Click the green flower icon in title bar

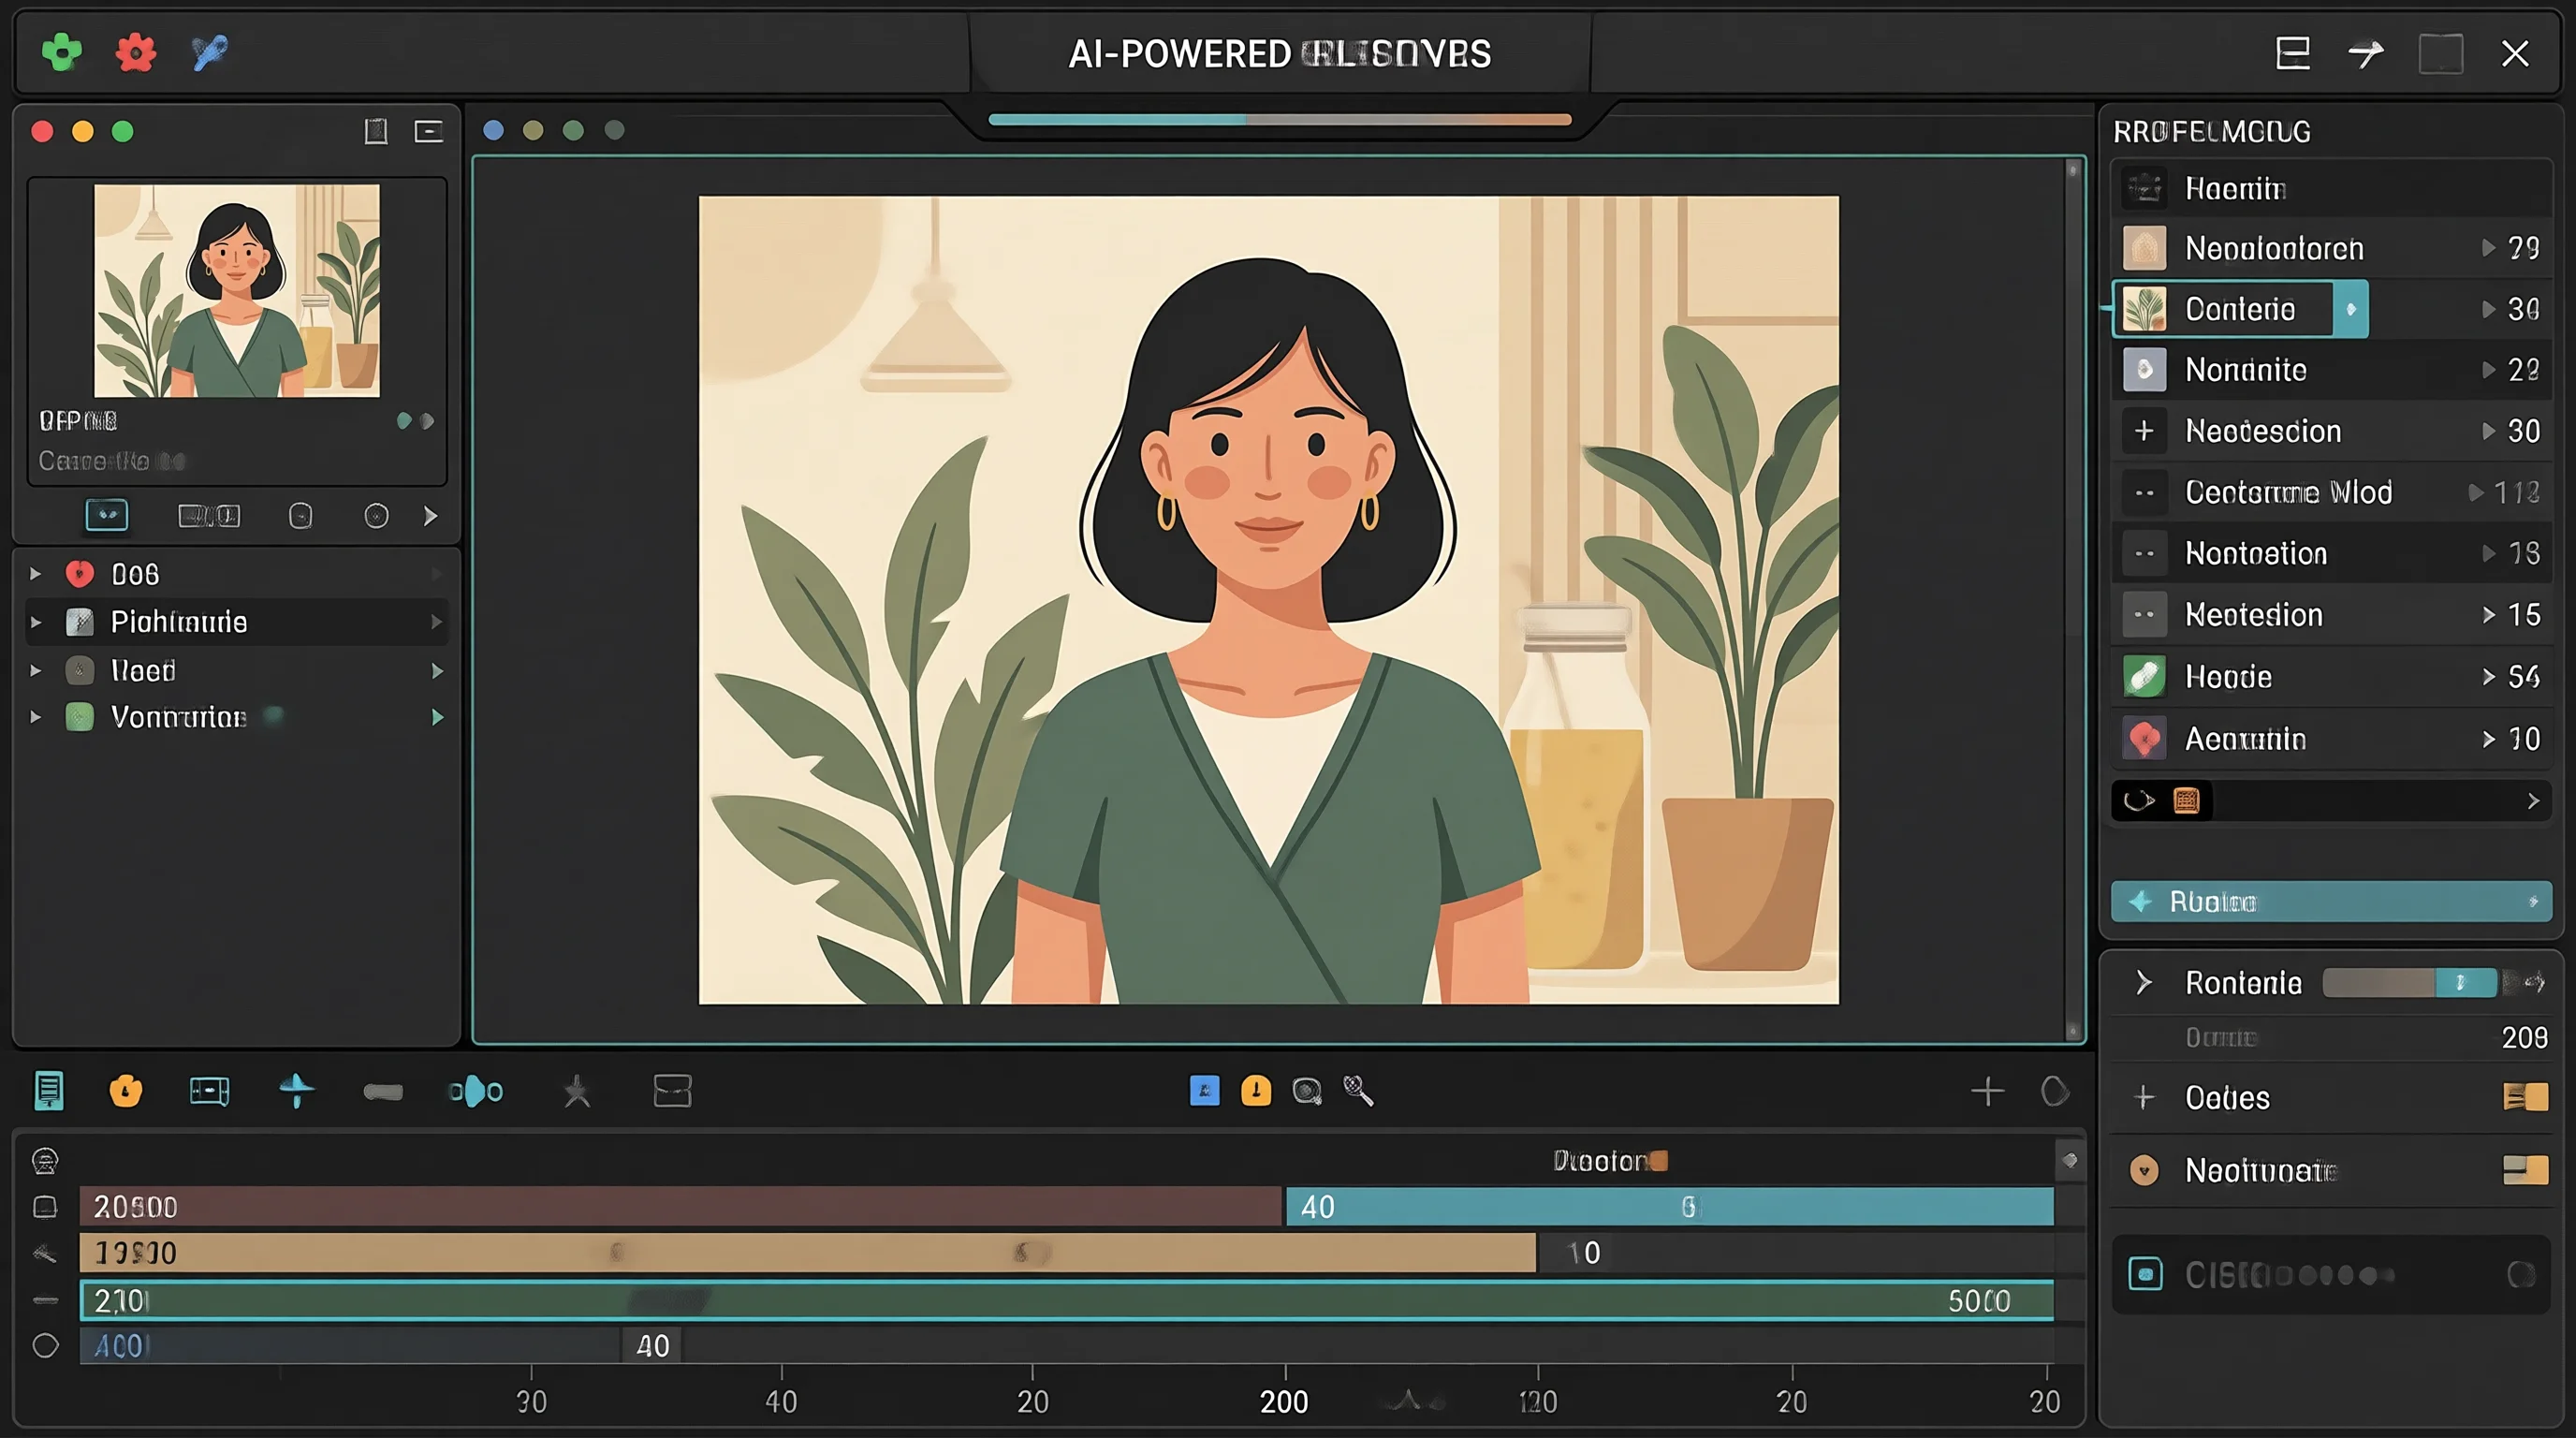62,52
